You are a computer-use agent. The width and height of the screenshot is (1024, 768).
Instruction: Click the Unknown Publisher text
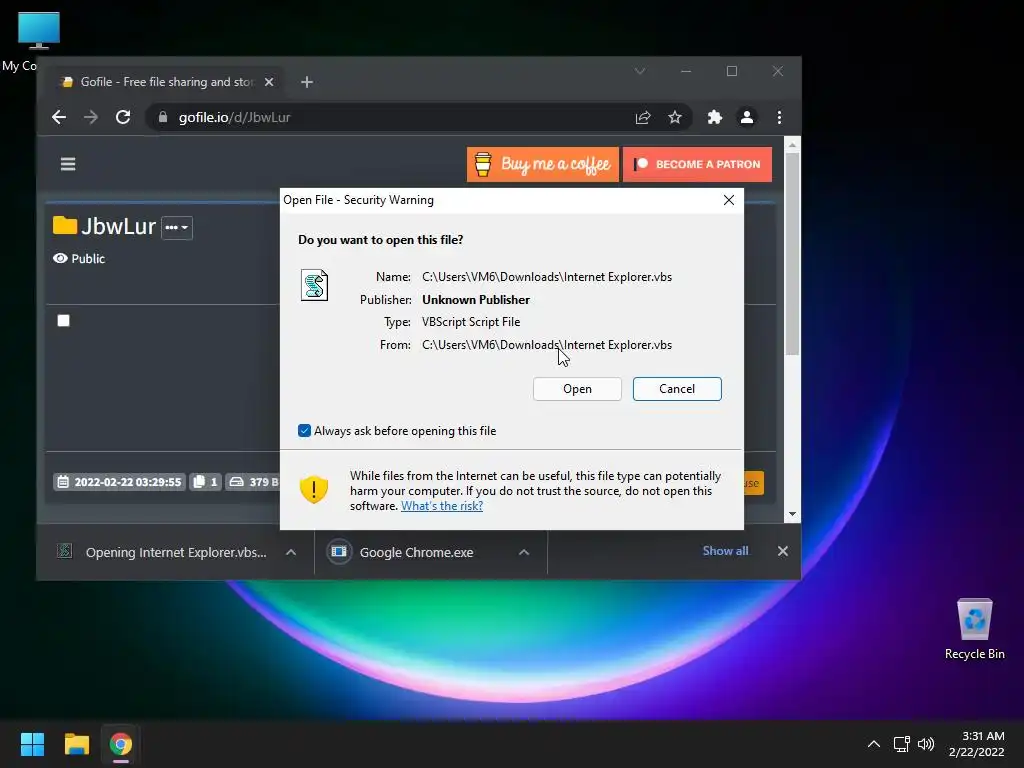click(x=476, y=300)
